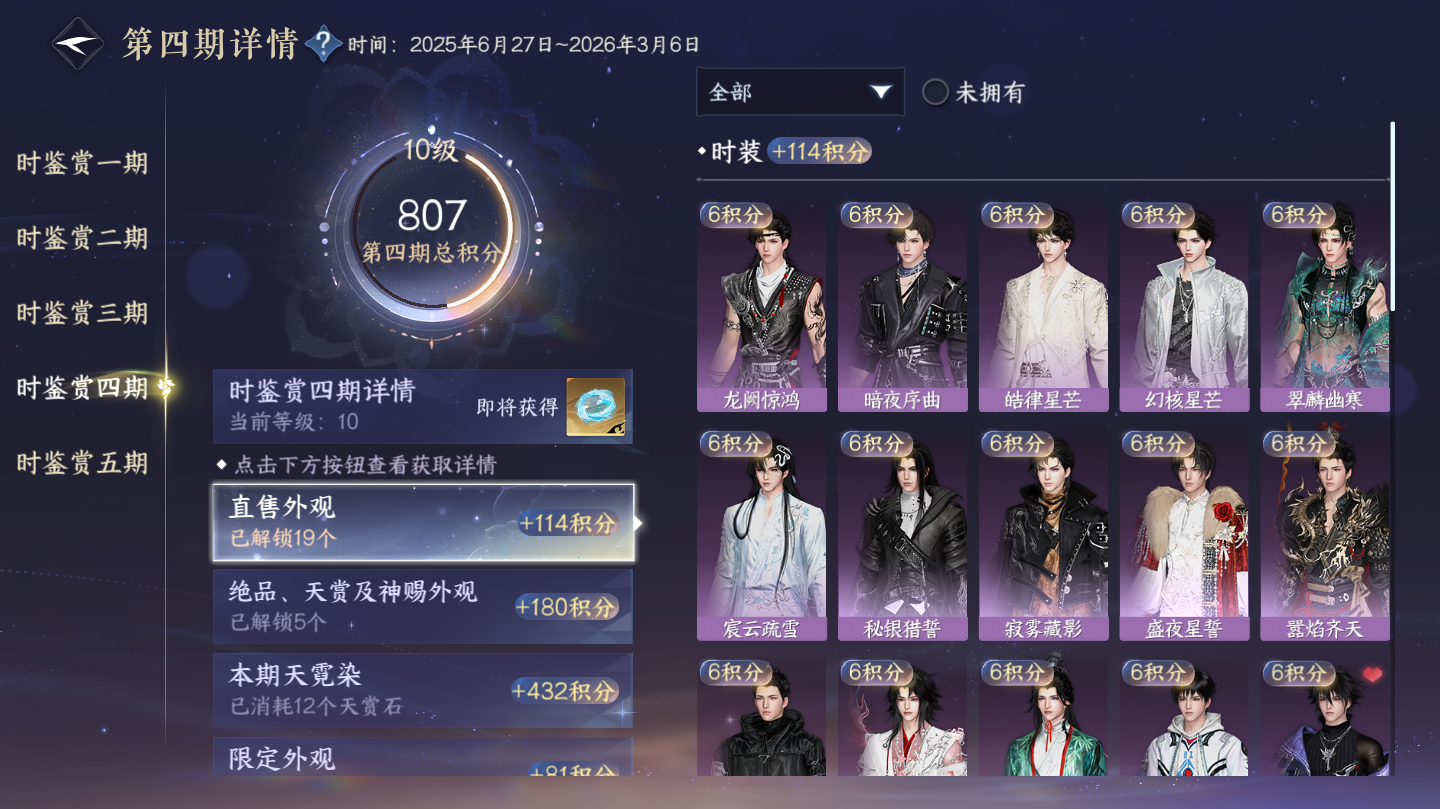Screen dimensions: 1440x809
Task: Click the heart icon on last outfit
Action: click(1372, 675)
